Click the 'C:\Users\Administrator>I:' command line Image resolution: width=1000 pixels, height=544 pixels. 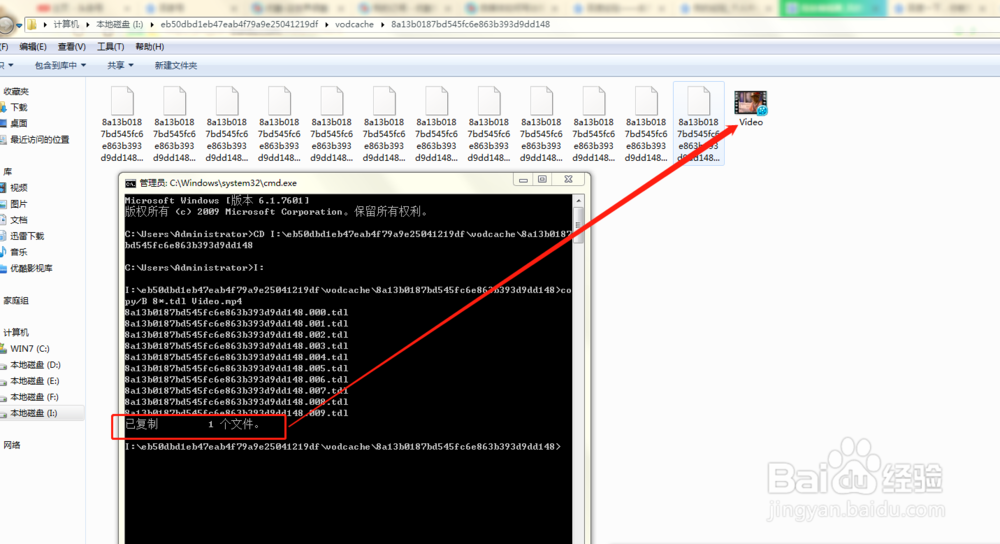[x=195, y=268]
